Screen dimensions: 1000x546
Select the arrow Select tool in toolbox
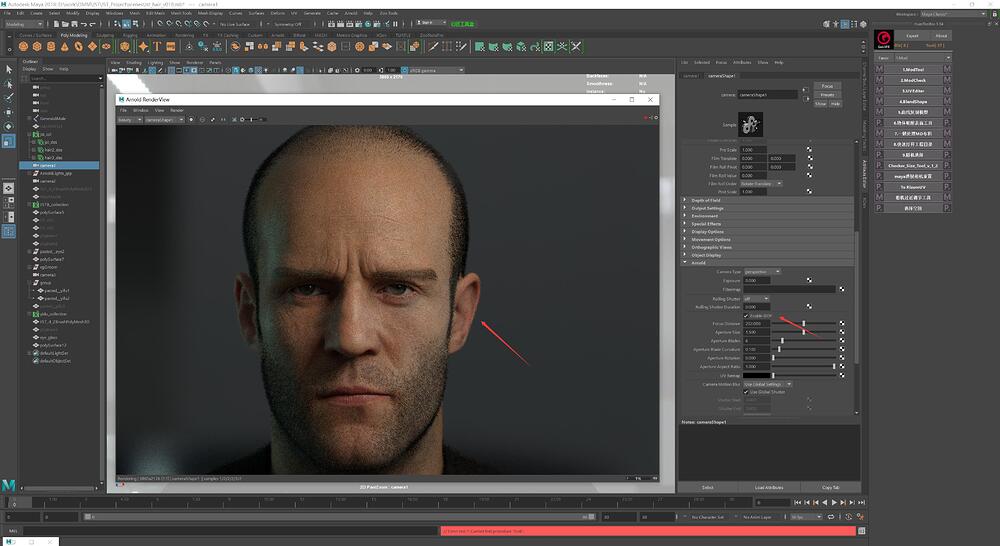pos(9,69)
